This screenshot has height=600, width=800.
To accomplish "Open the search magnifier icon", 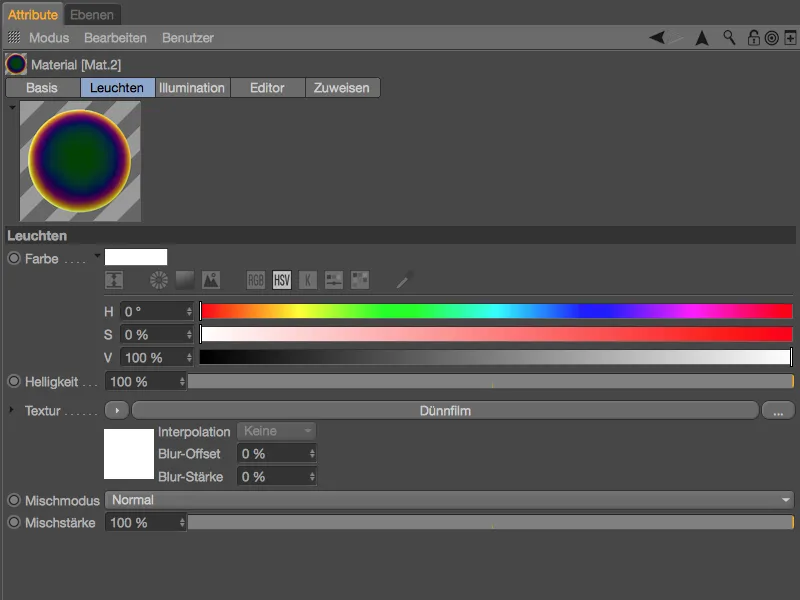I will coord(729,38).
